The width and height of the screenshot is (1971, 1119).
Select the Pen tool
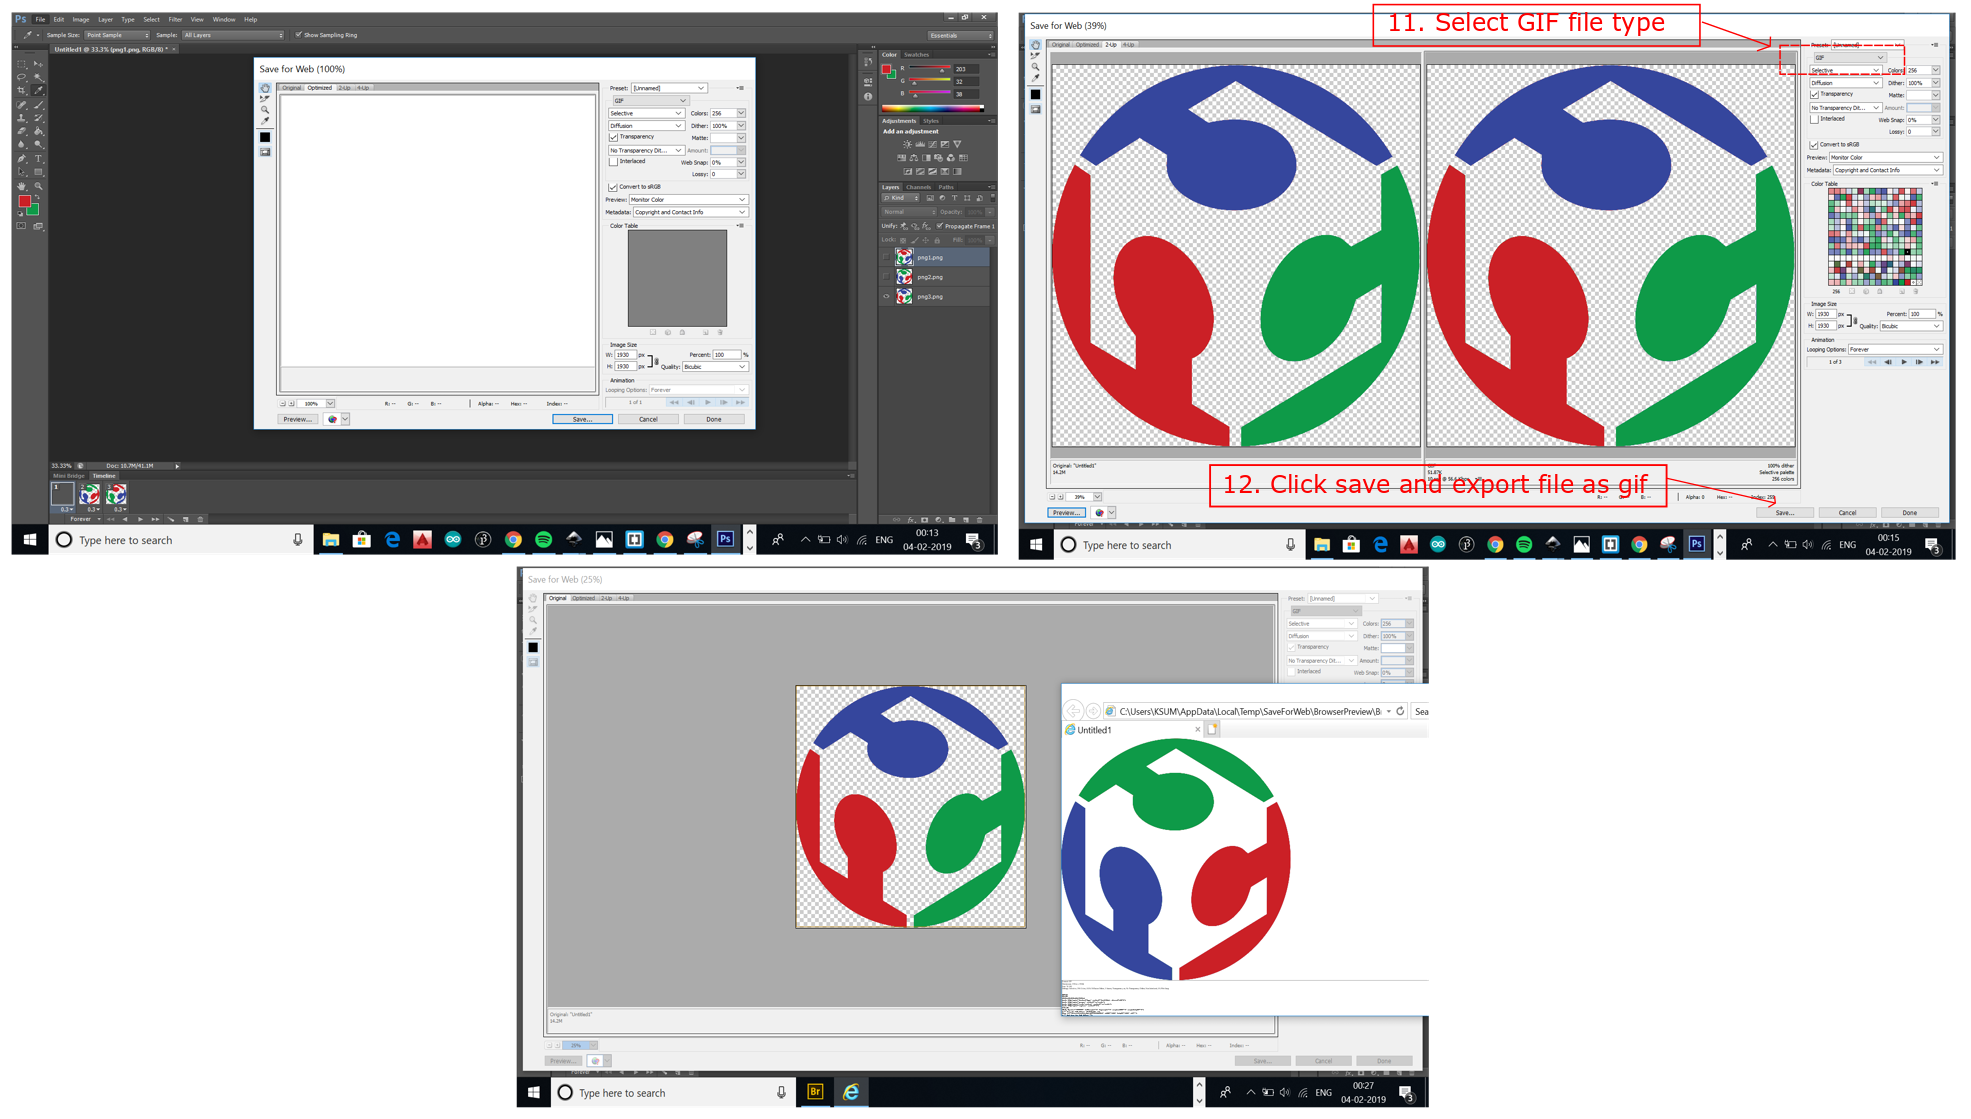tap(21, 158)
